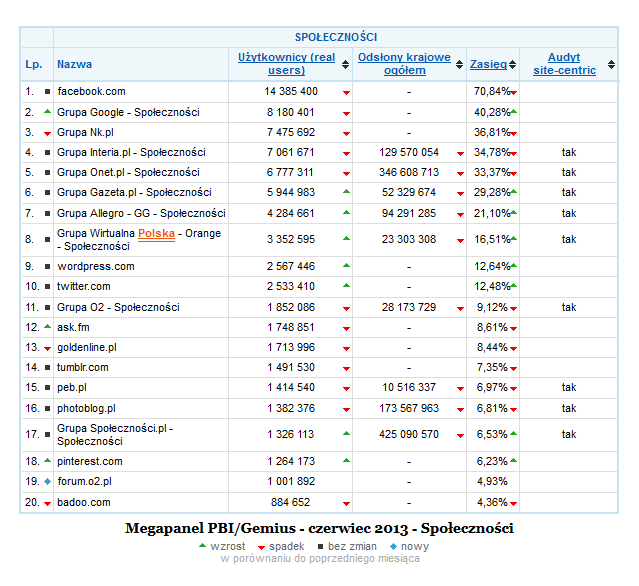Click red down arrow beside Grupa Nk.pl rank
This screenshot has width=639, height=586.
coord(47,133)
